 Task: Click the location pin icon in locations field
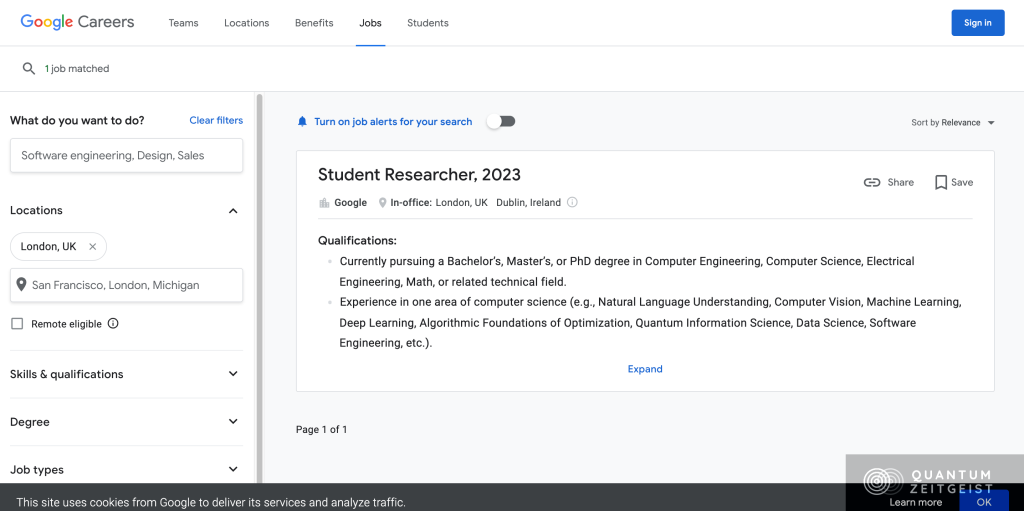click(x=21, y=285)
